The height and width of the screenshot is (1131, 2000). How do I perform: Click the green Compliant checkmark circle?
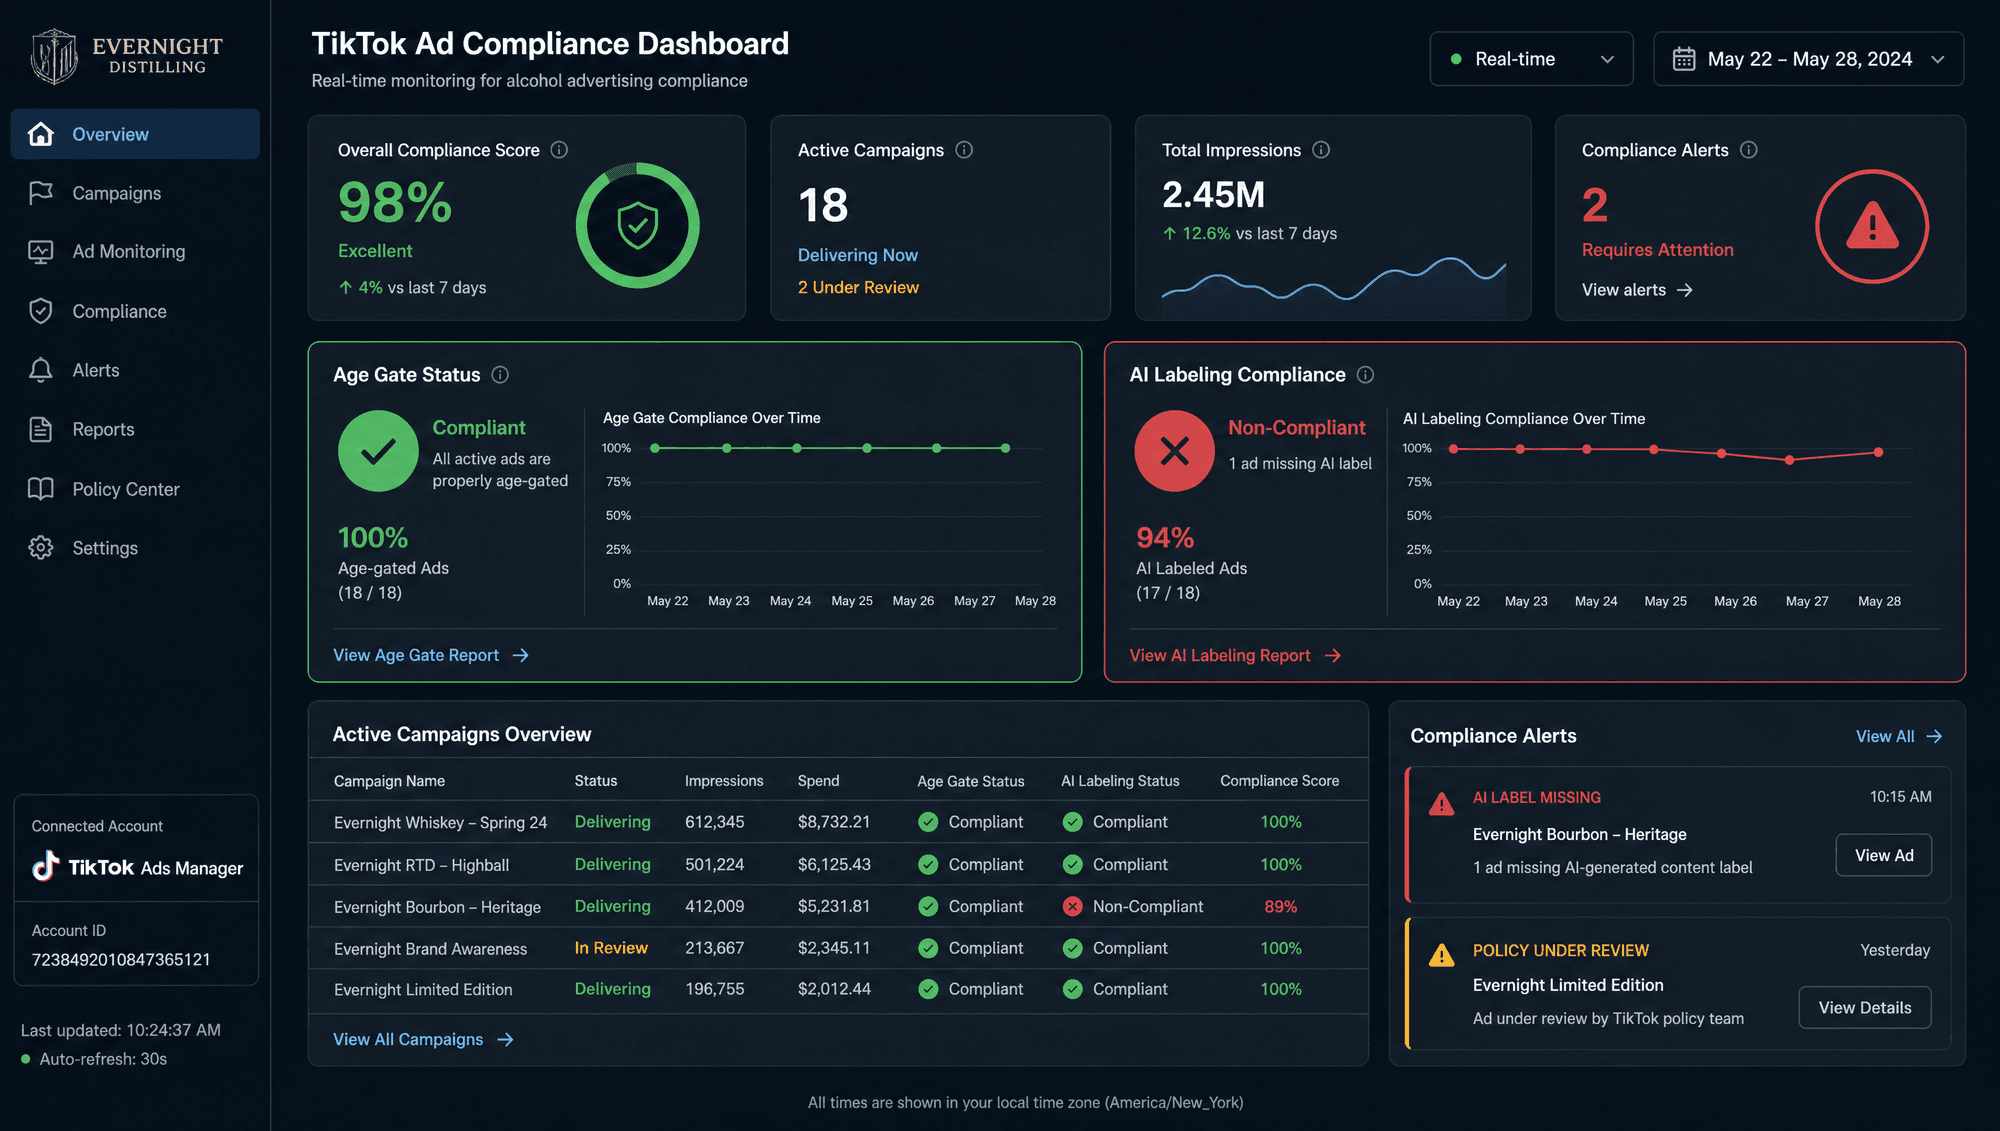click(x=378, y=451)
